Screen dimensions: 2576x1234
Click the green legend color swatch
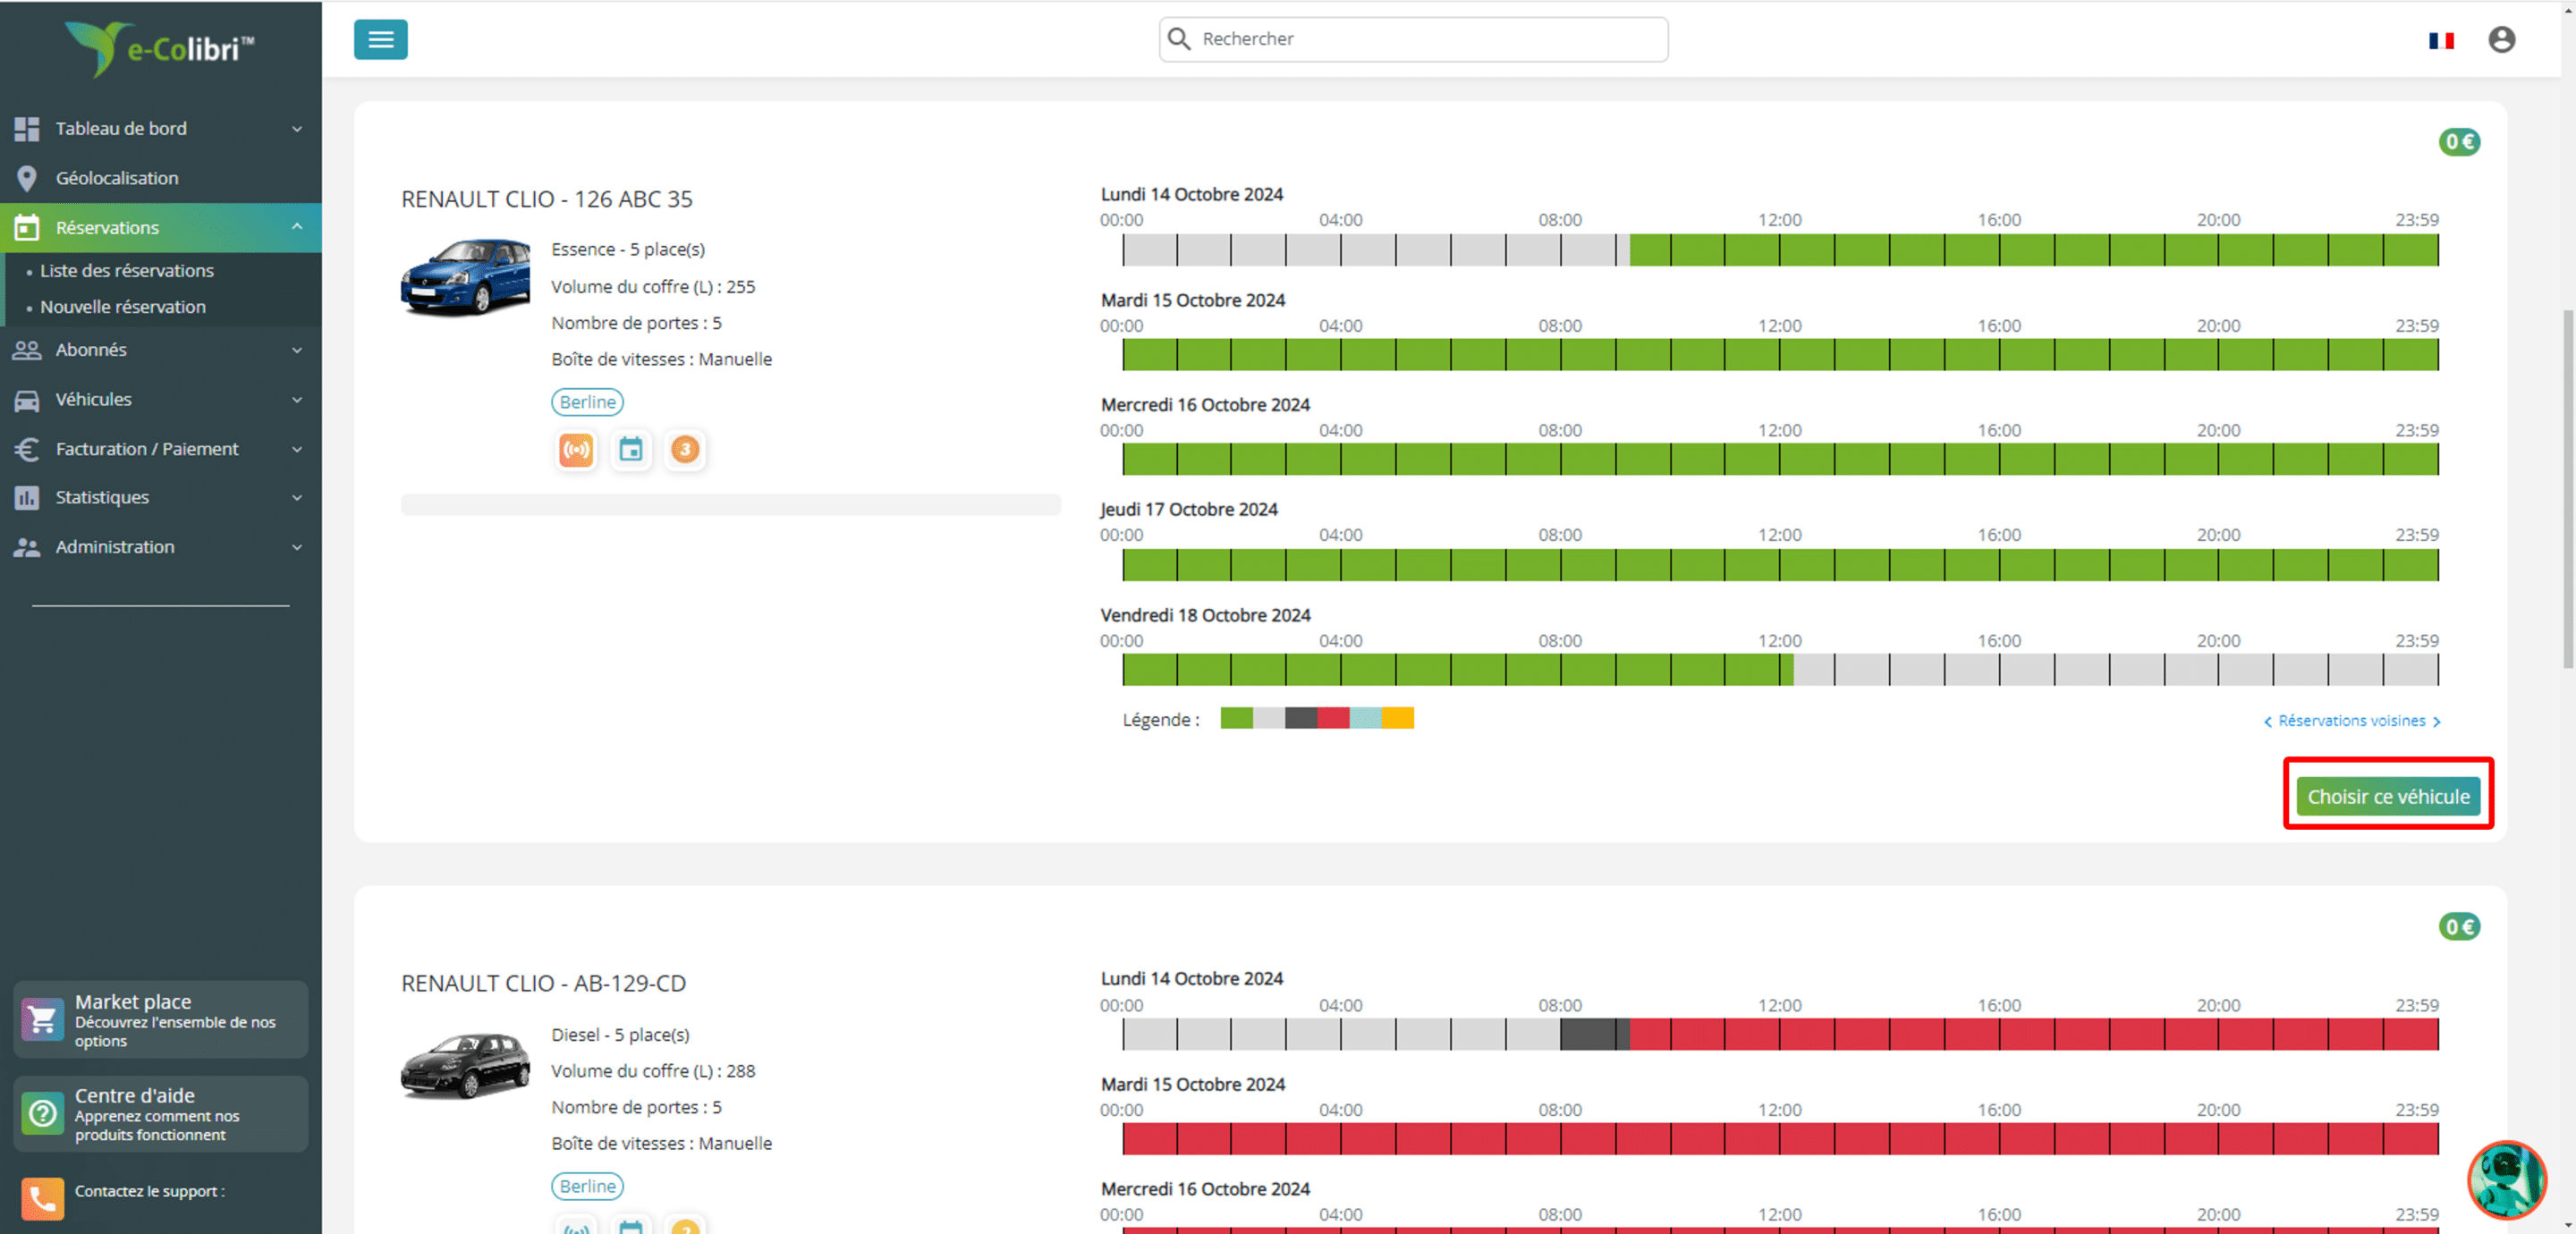[1236, 718]
